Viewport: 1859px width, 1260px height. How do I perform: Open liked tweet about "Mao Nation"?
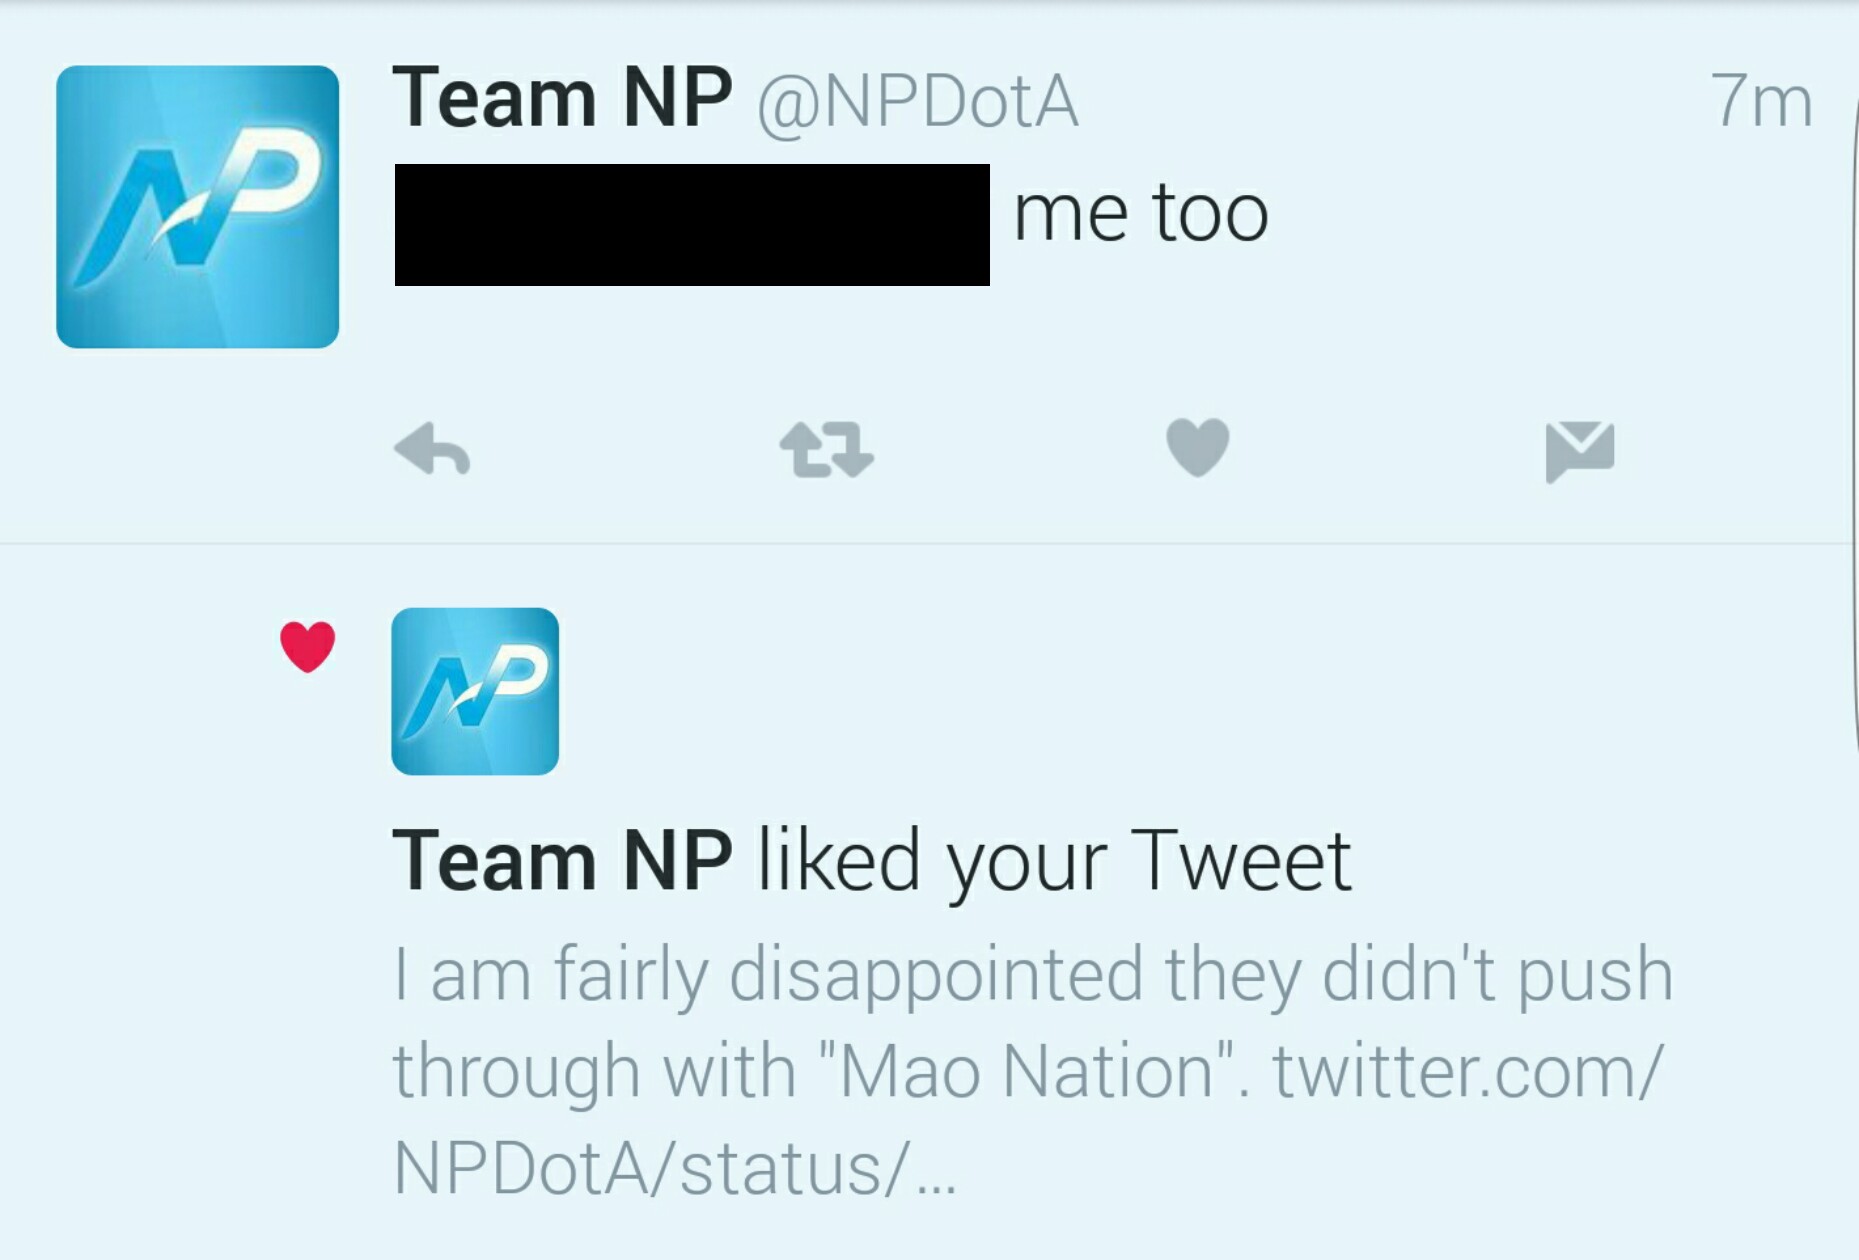(1032, 1071)
